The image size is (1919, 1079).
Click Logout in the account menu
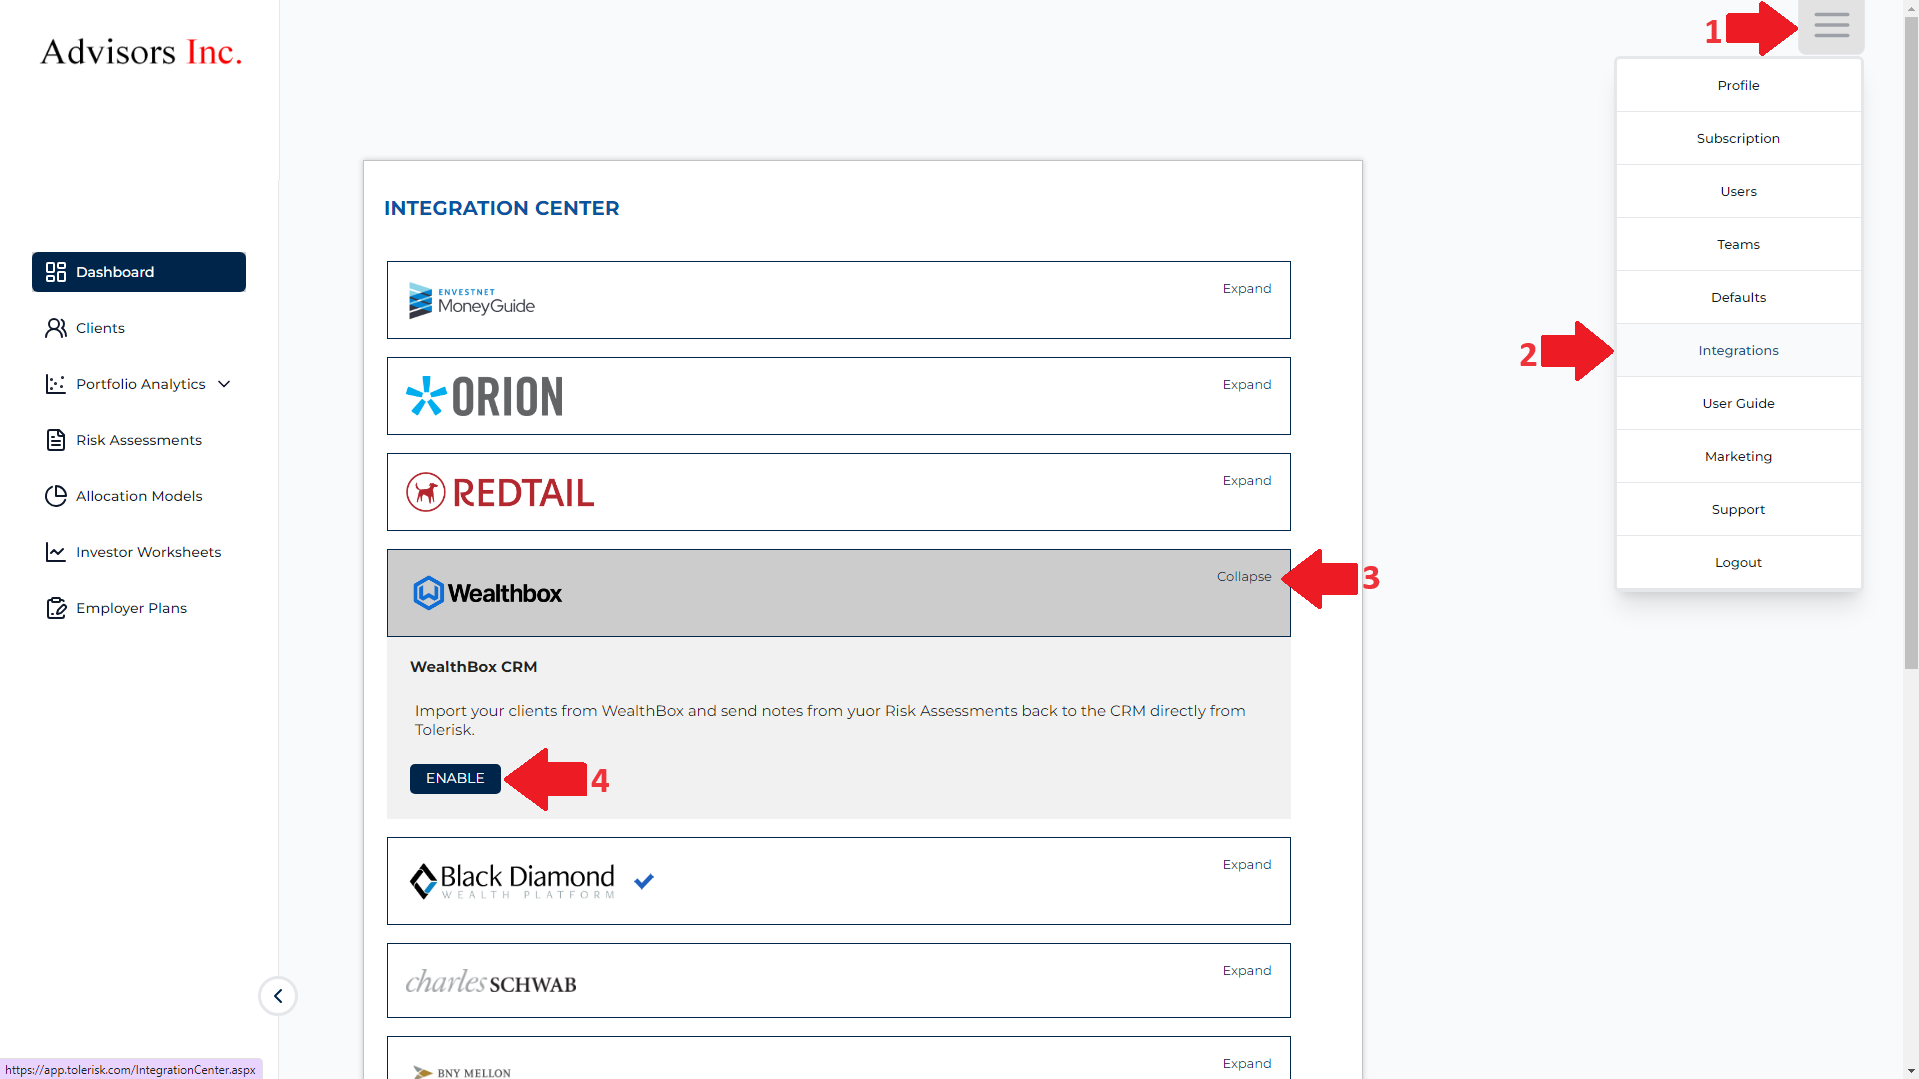pos(1738,562)
